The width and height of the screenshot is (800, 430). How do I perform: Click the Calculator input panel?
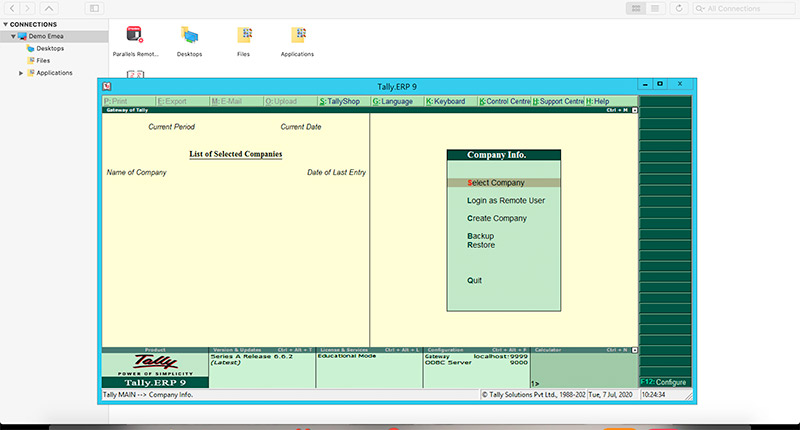pyautogui.click(x=584, y=370)
